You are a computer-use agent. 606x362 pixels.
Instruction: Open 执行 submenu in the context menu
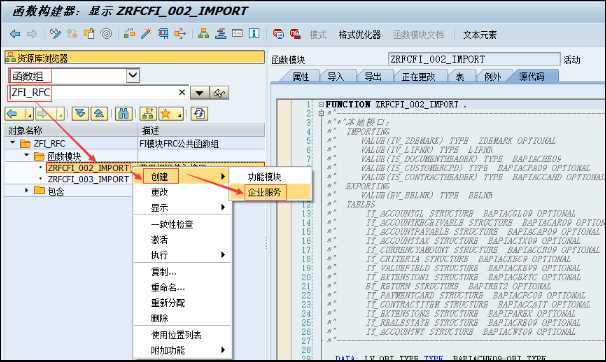coord(182,255)
